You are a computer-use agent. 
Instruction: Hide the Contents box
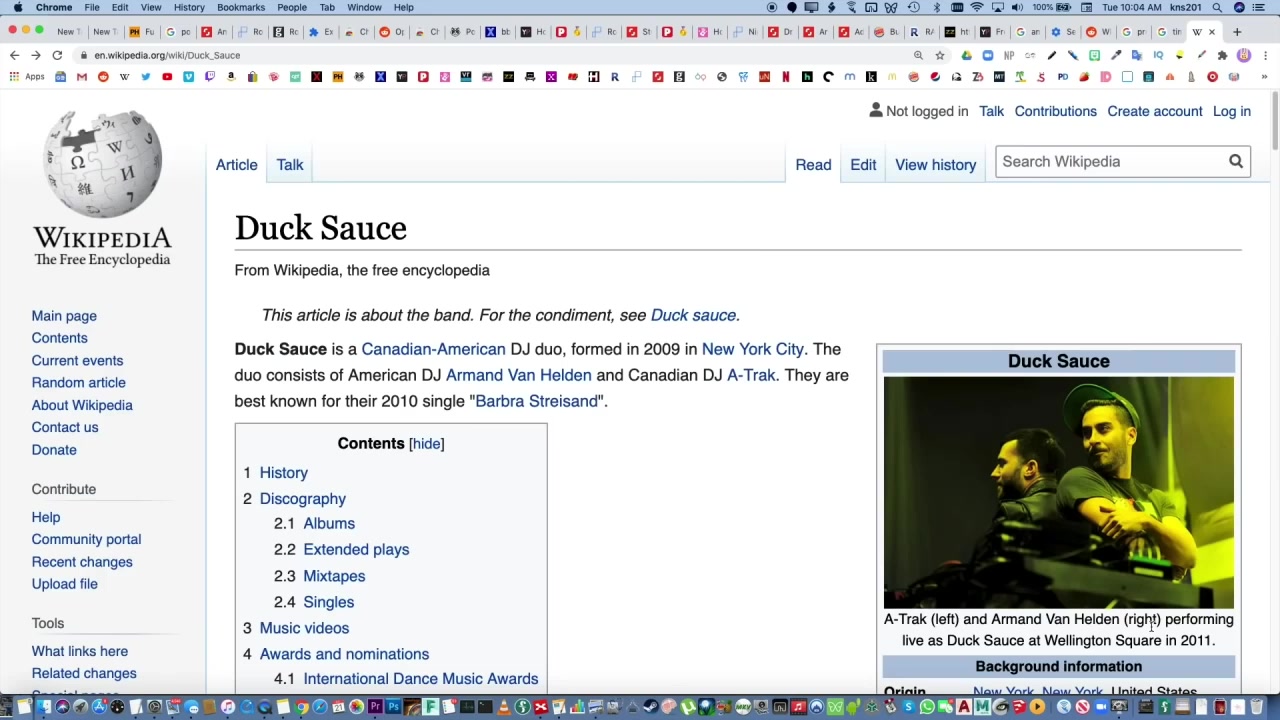[x=427, y=443]
